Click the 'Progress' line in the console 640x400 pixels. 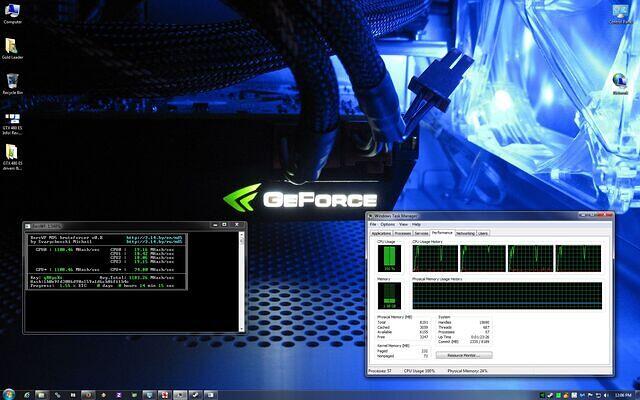pyautogui.click(x=102, y=286)
